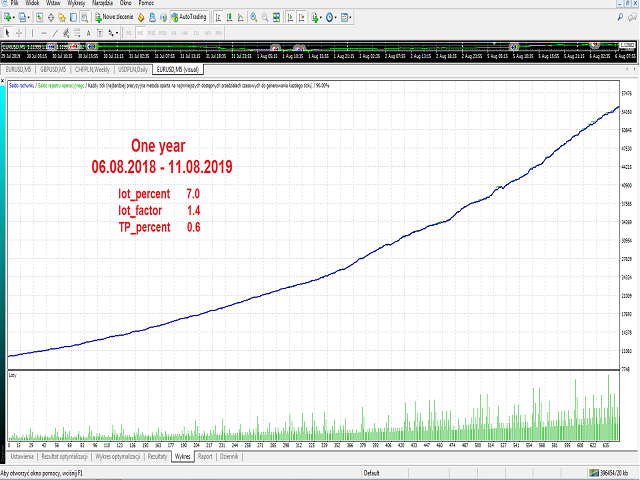The image size is (640, 480).
Task: Click the connection status 396454/20 kb
Action: [x=609, y=473]
